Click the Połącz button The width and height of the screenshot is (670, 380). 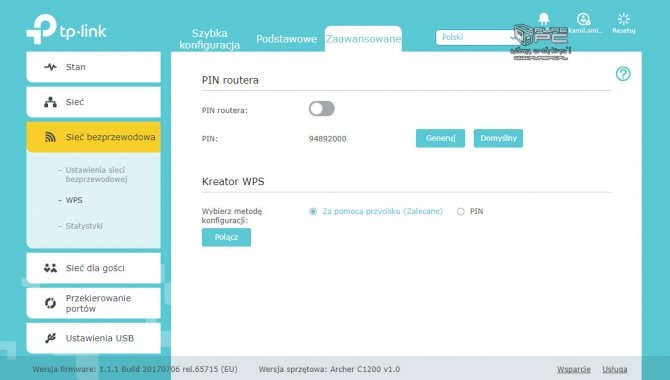coord(226,237)
